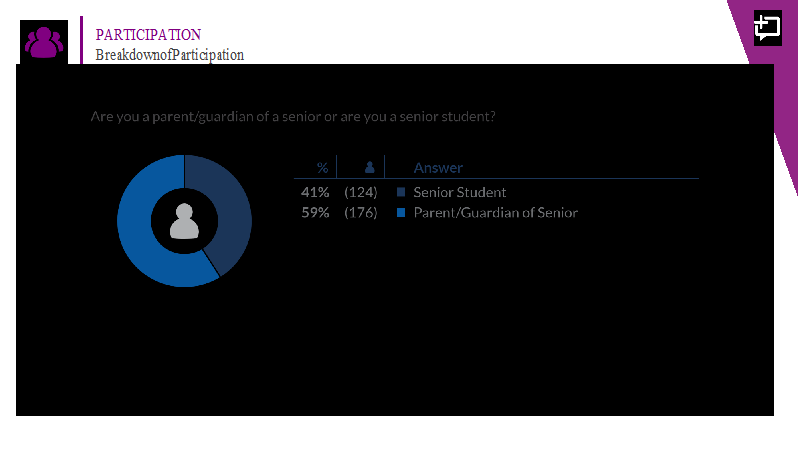The height and width of the screenshot is (450, 800).
Task: Click the percent symbol column header
Action: coord(322,167)
